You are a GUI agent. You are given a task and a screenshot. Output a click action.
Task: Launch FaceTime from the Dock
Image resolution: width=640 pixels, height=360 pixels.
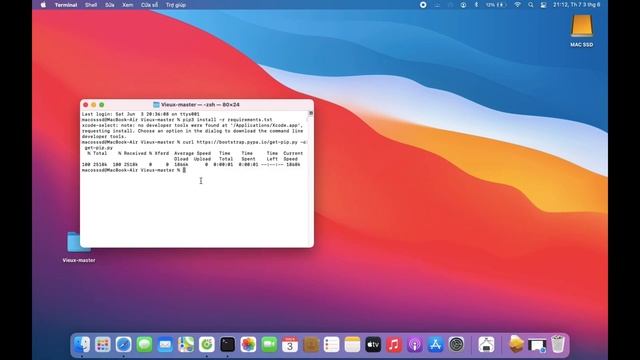tap(269, 344)
